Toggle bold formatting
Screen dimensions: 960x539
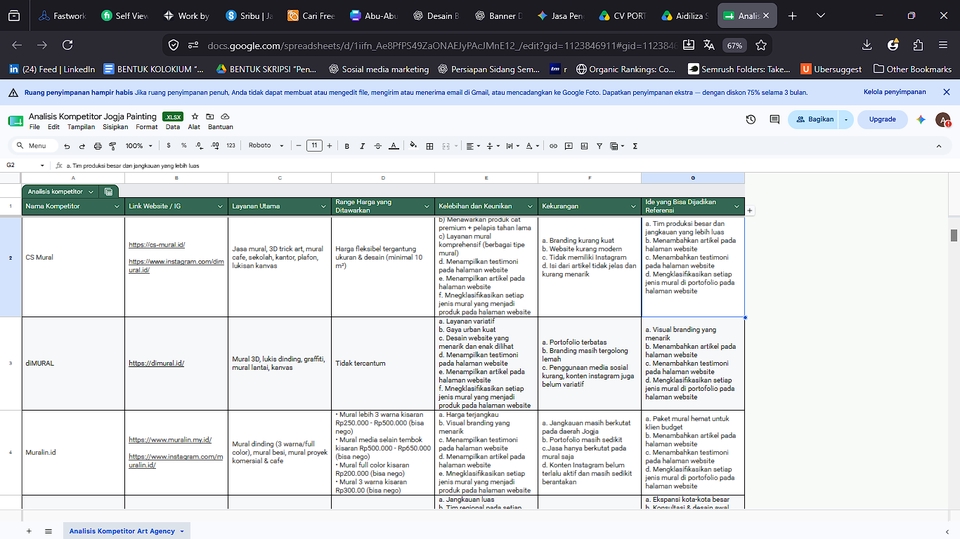[347, 146]
